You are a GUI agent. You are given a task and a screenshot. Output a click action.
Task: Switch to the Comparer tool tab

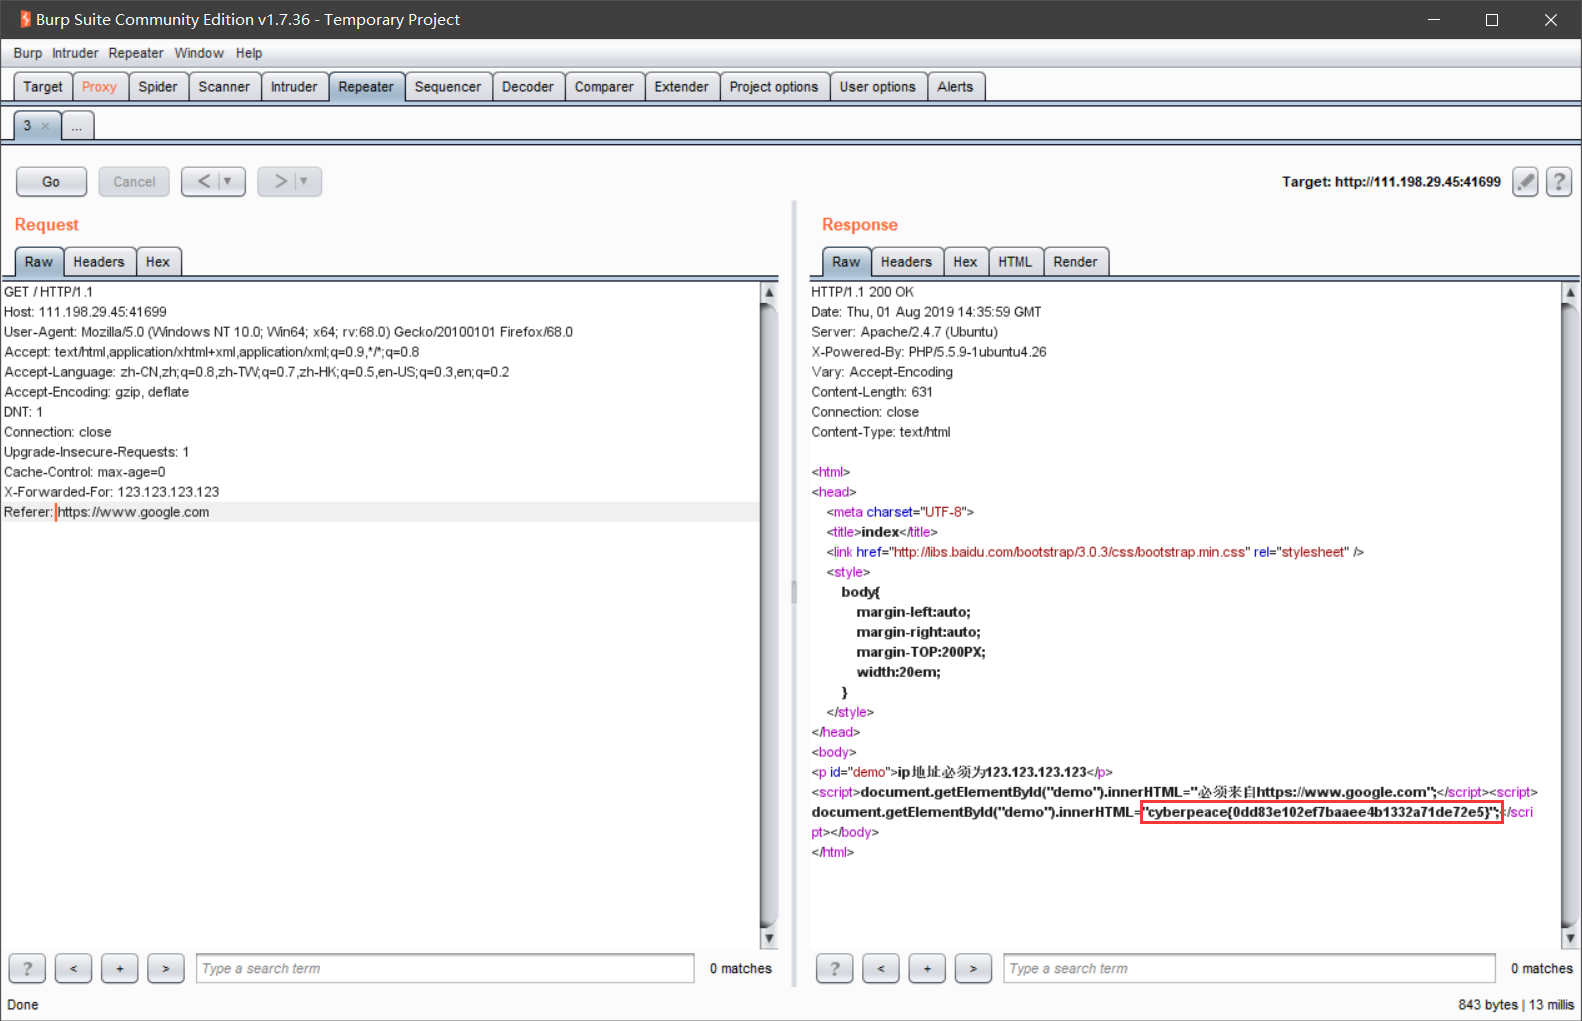point(604,87)
